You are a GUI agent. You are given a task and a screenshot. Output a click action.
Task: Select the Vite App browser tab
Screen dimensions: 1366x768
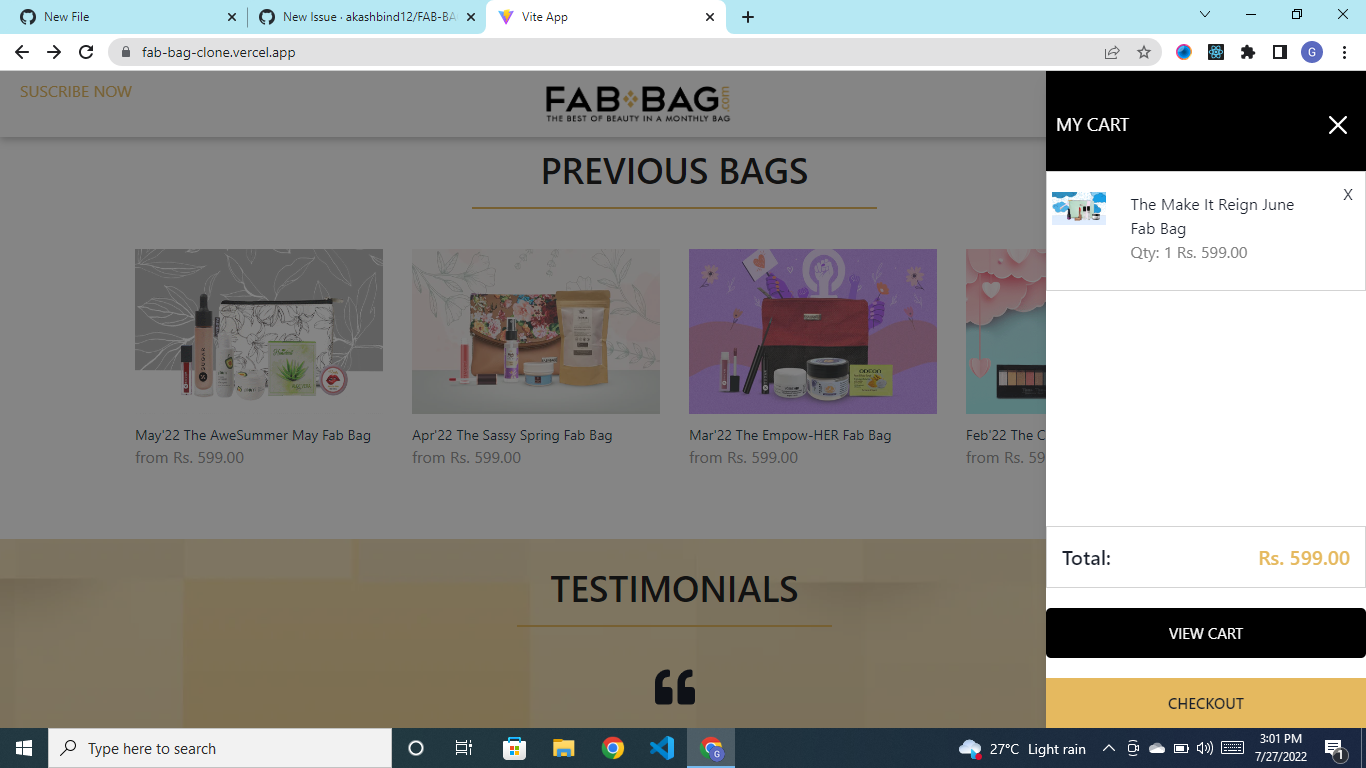tap(606, 17)
